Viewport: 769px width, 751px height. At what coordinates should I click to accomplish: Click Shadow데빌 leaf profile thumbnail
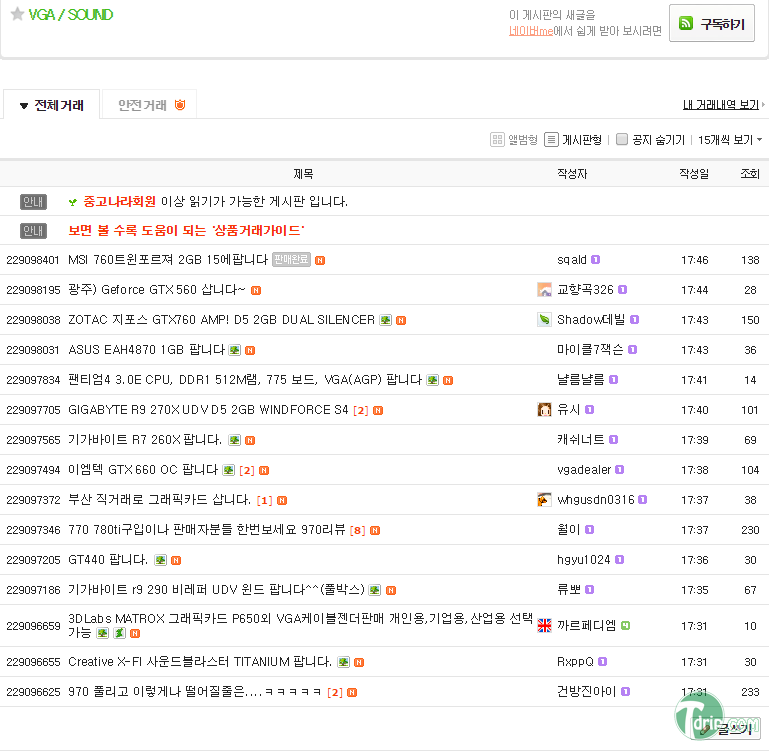(544, 319)
